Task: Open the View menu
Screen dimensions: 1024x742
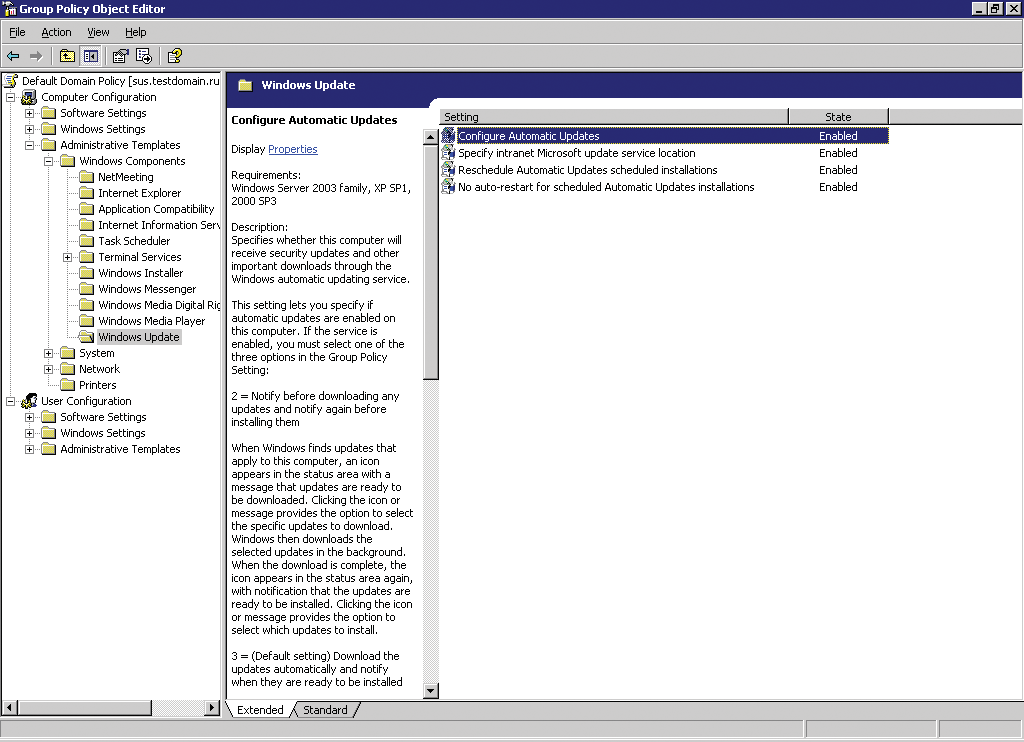Action: point(99,32)
